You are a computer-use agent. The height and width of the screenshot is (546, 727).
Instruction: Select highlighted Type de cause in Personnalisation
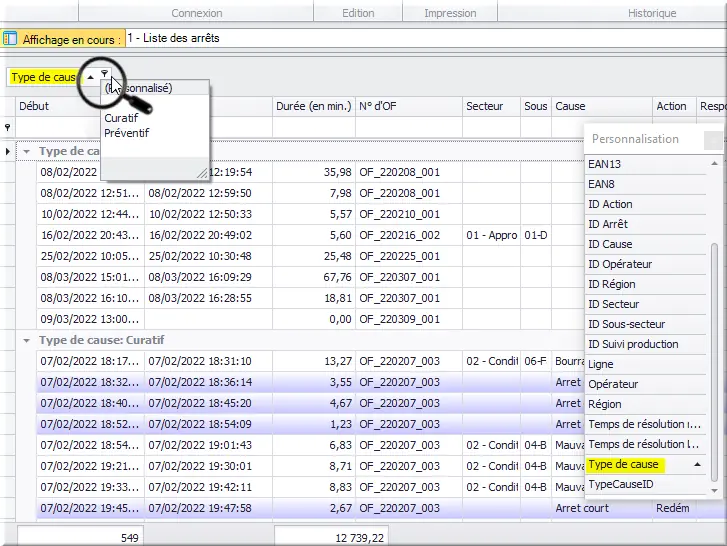click(645, 464)
